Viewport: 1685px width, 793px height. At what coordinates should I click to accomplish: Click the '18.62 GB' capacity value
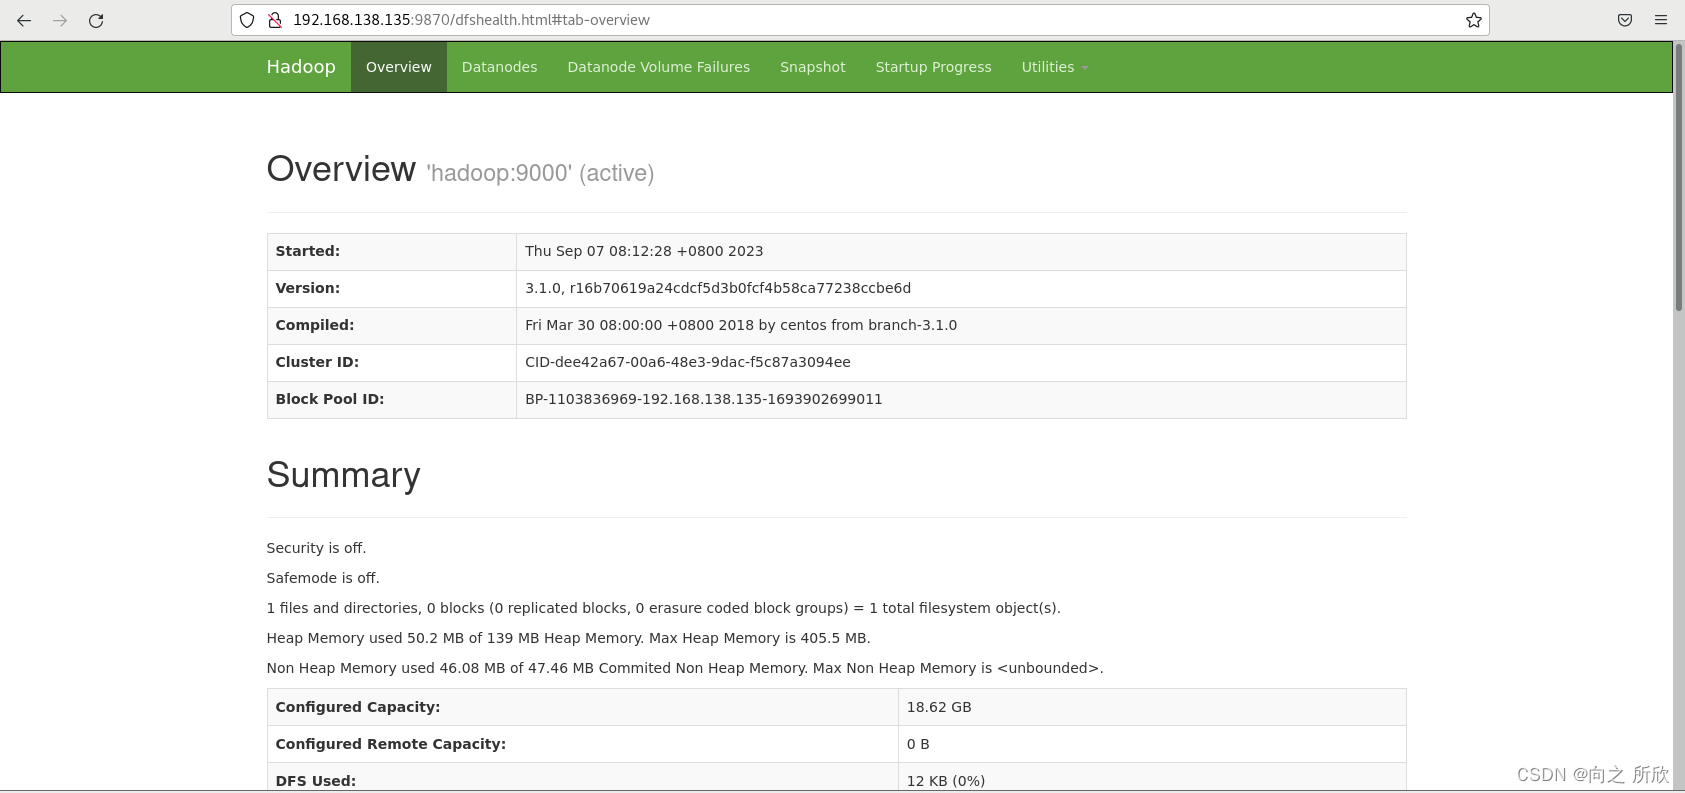coord(939,707)
